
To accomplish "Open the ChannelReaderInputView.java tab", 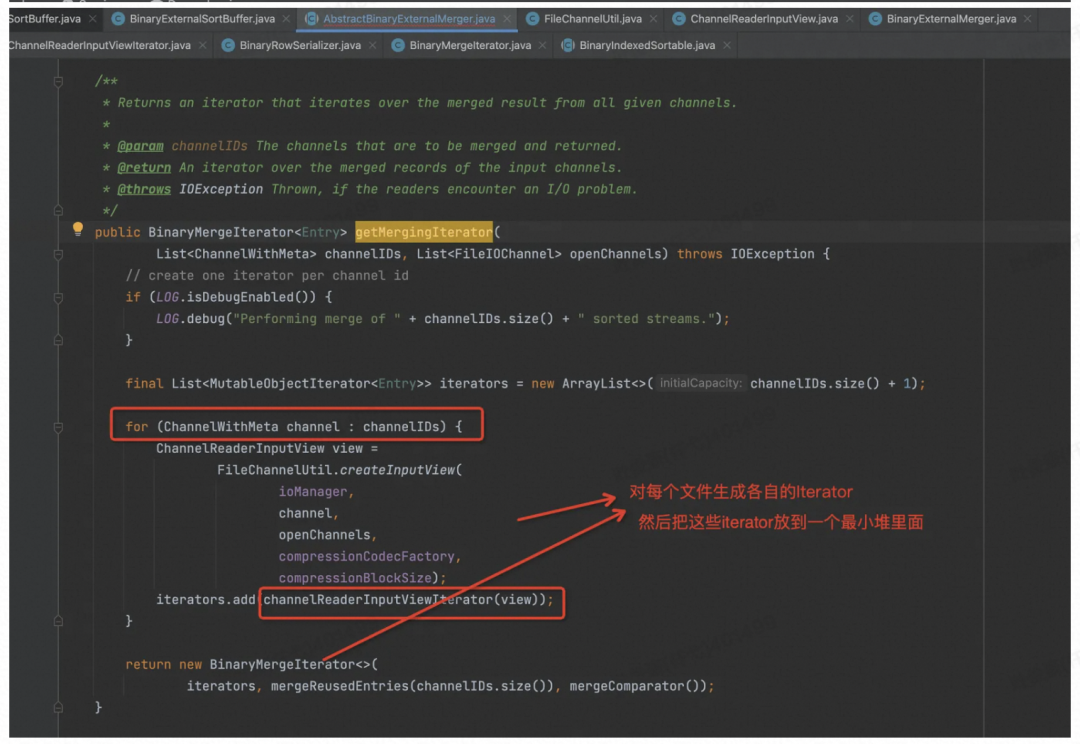I will (764, 19).
